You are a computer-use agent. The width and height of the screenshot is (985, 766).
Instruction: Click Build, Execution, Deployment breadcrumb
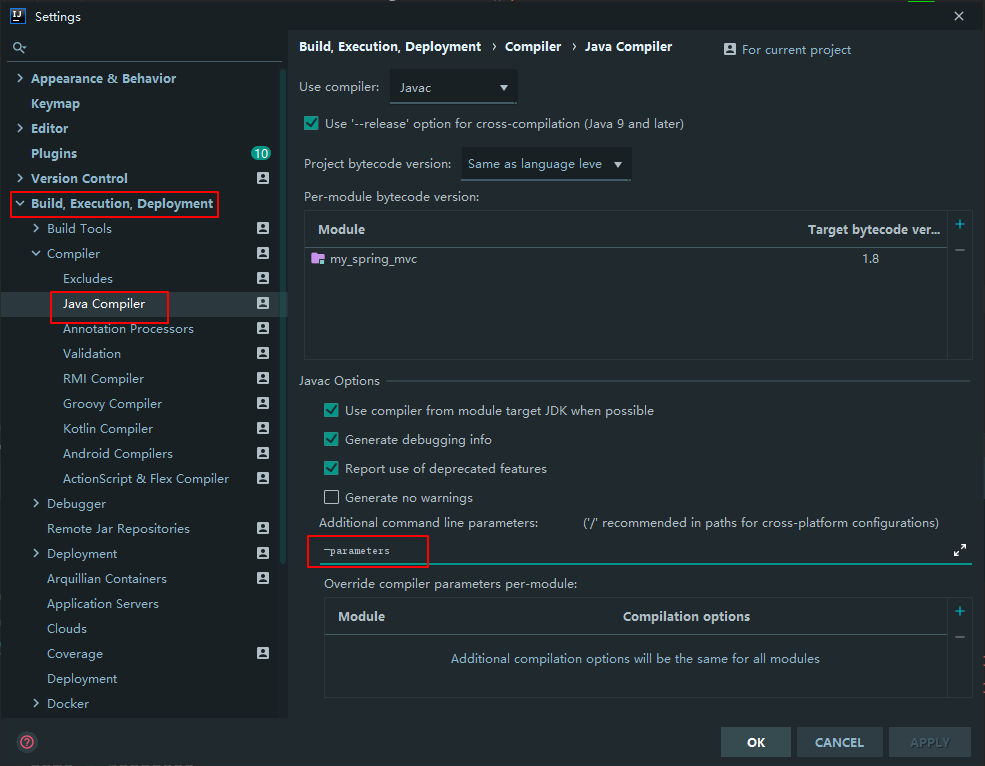(x=390, y=47)
